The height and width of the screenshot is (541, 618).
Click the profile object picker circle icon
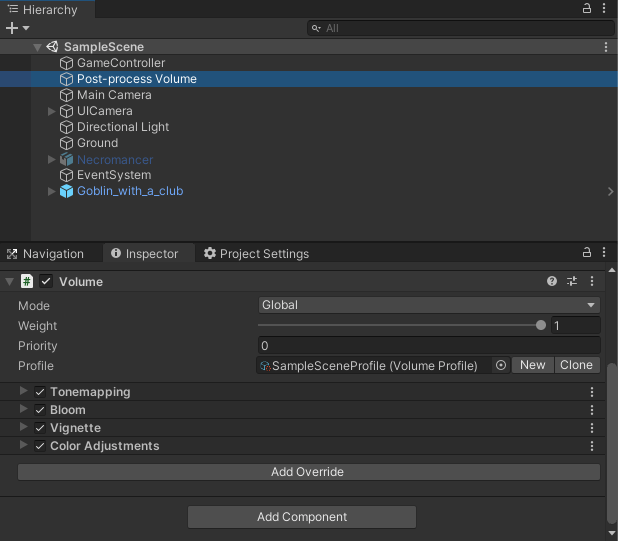501,366
